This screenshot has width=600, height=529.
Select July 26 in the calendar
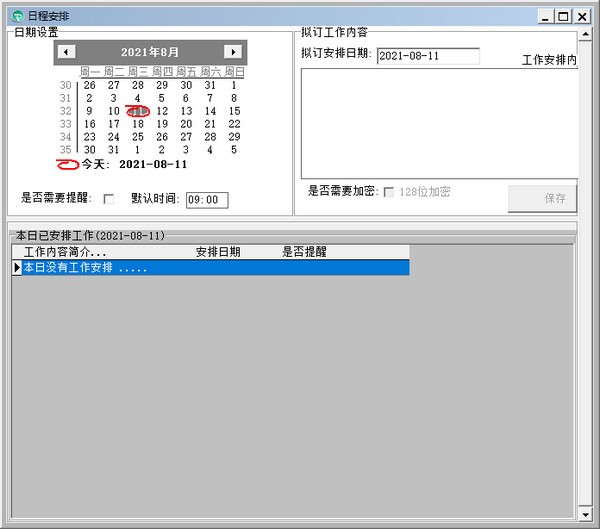90,85
